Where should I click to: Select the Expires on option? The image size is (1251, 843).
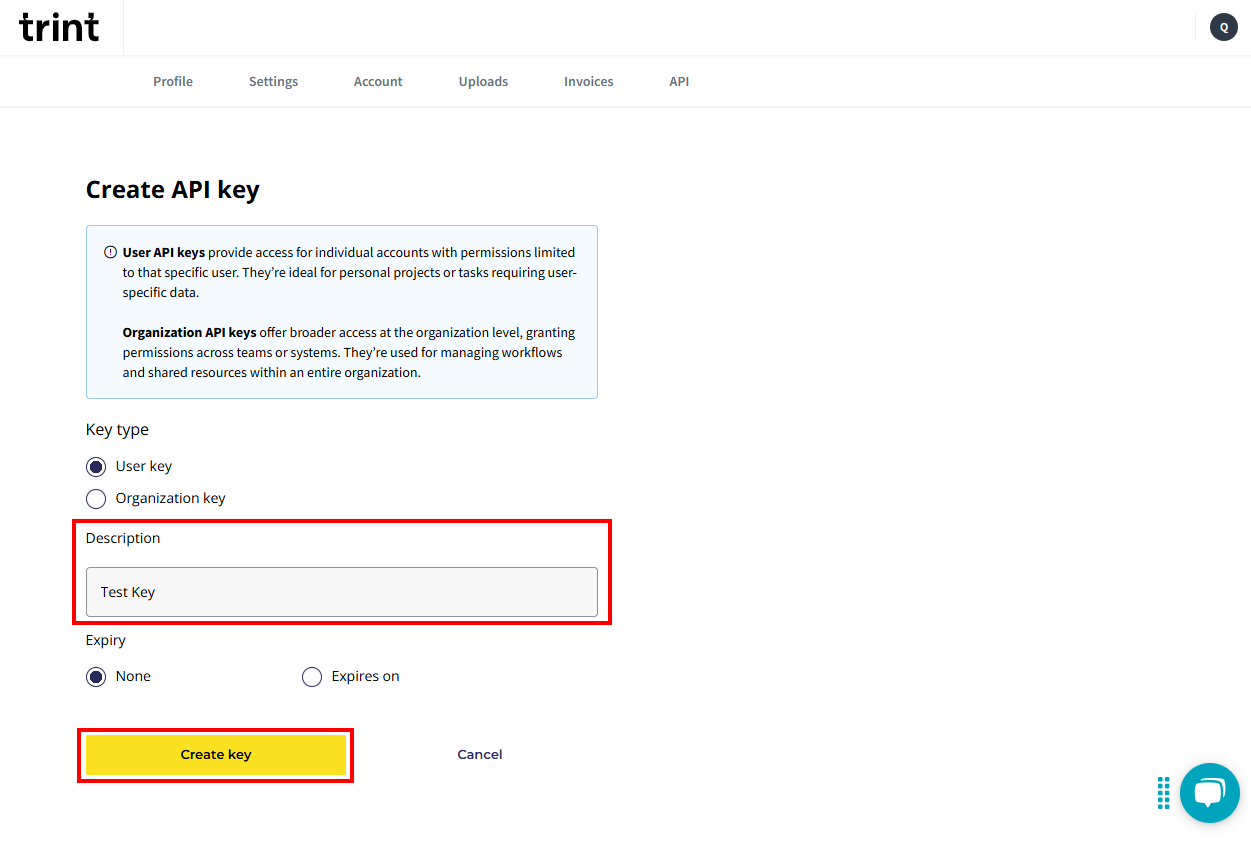312,677
